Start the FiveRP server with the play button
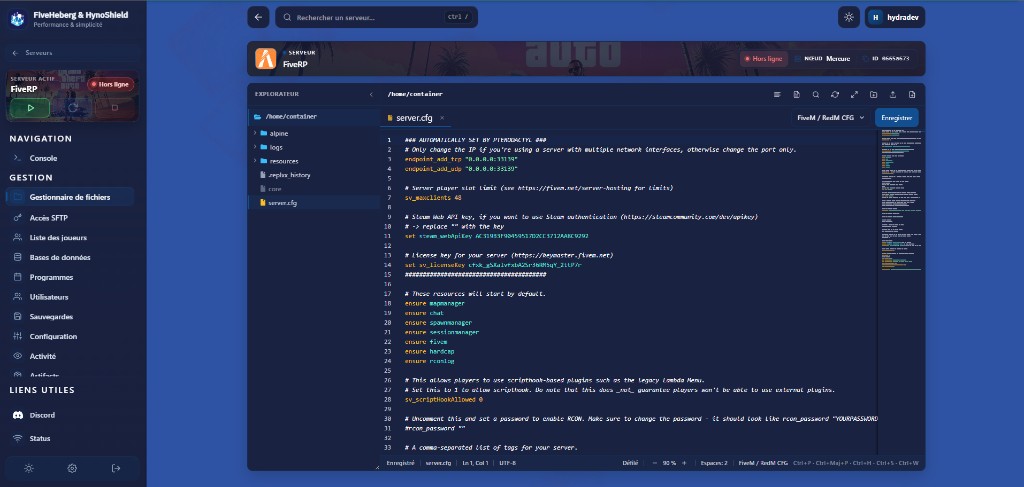1024x487 pixels. [x=30, y=108]
